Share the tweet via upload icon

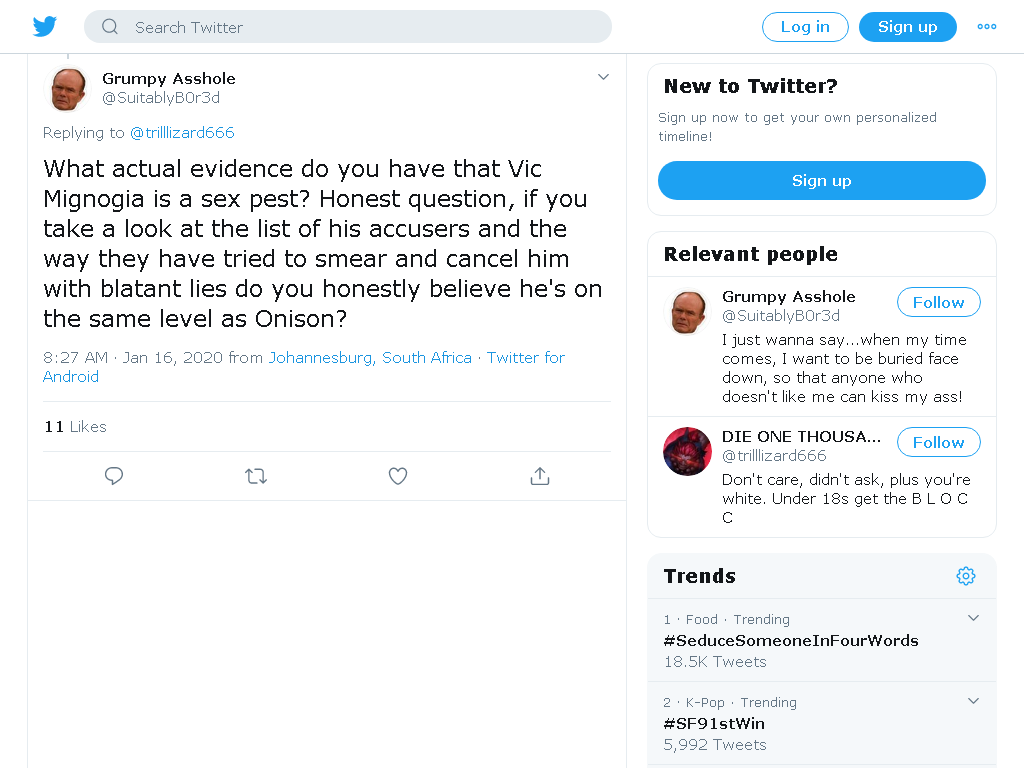point(539,476)
